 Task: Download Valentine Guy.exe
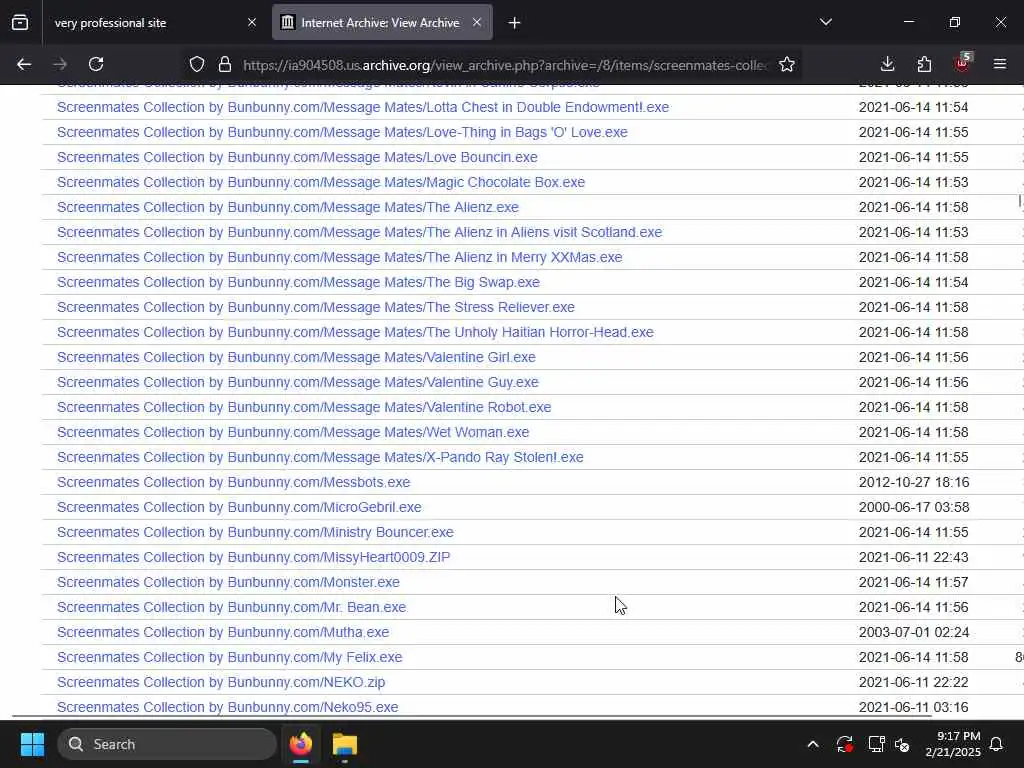click(x=298, y=382)
